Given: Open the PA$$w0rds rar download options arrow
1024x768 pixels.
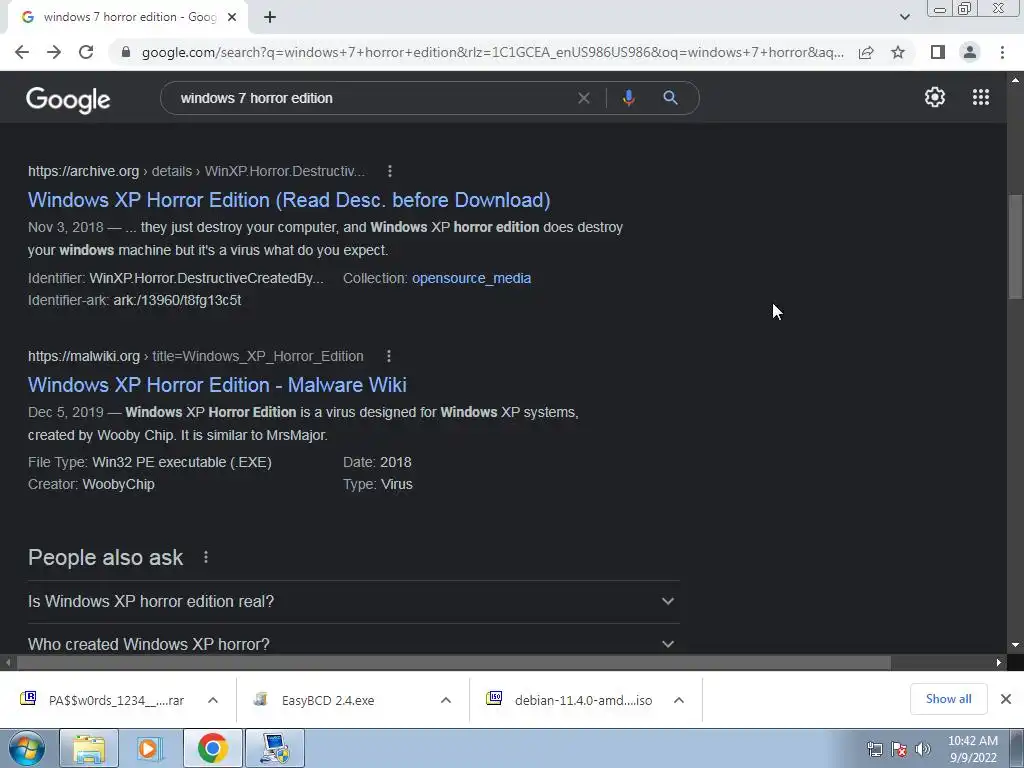Looking at the screenshot, I should (212, 700).
